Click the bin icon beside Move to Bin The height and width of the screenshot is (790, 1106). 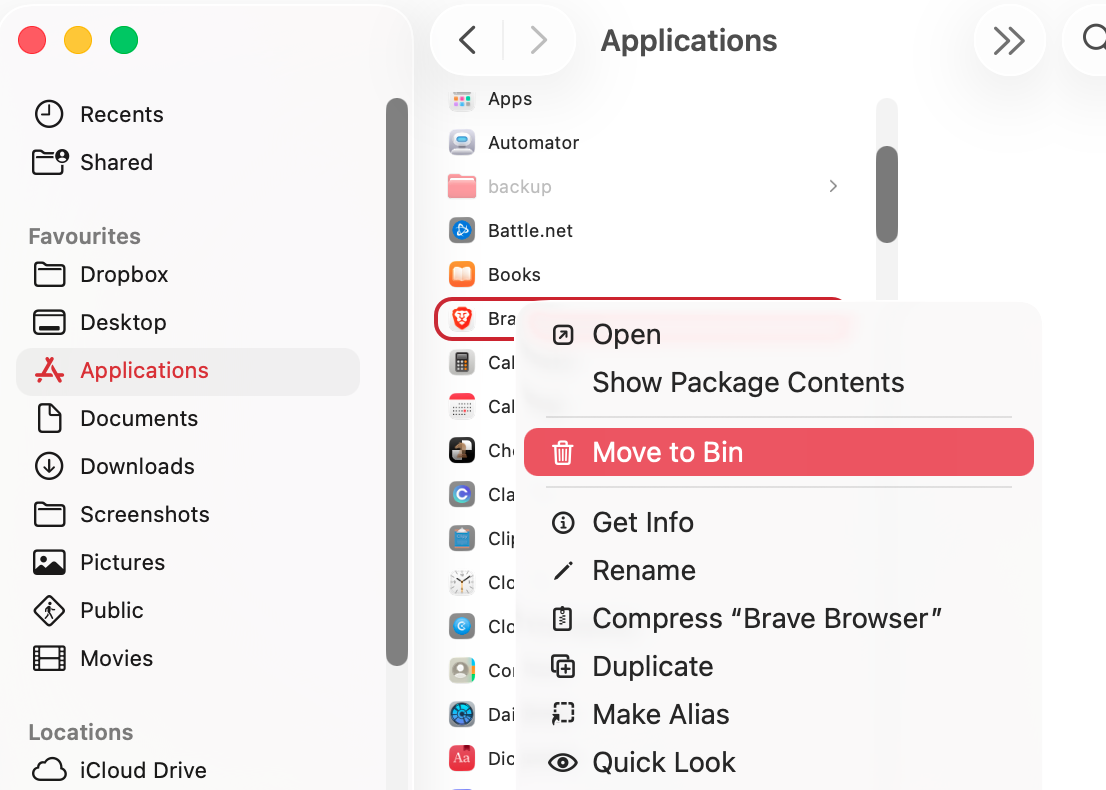pyautogui.click(x=563, y=452)
